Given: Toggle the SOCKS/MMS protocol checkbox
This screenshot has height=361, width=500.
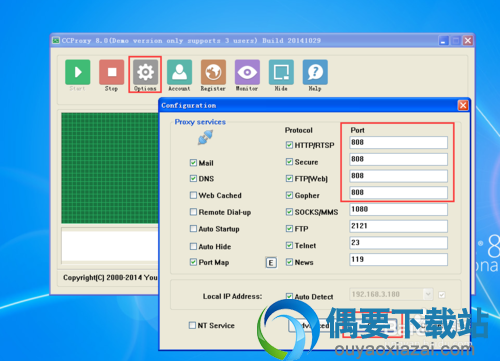Looking at the screenshot, I should coord(289,212).
